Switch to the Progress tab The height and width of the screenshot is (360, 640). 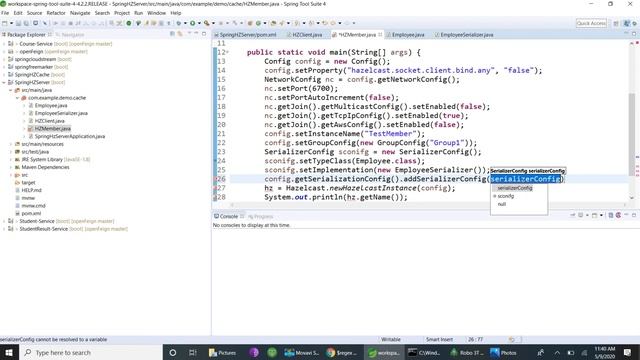click(261, 216)
